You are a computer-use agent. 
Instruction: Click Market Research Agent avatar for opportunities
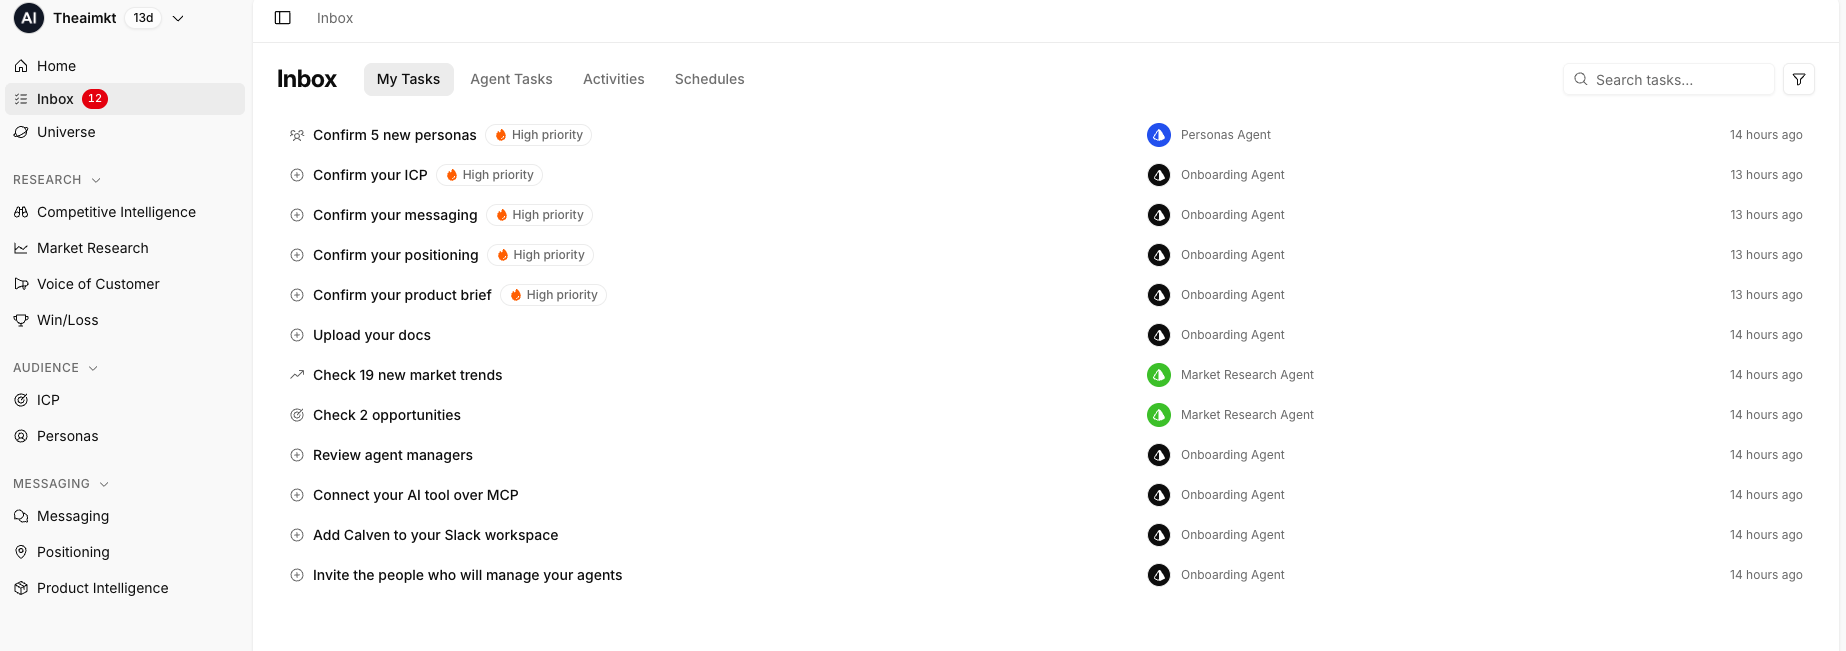(1159, 415)
